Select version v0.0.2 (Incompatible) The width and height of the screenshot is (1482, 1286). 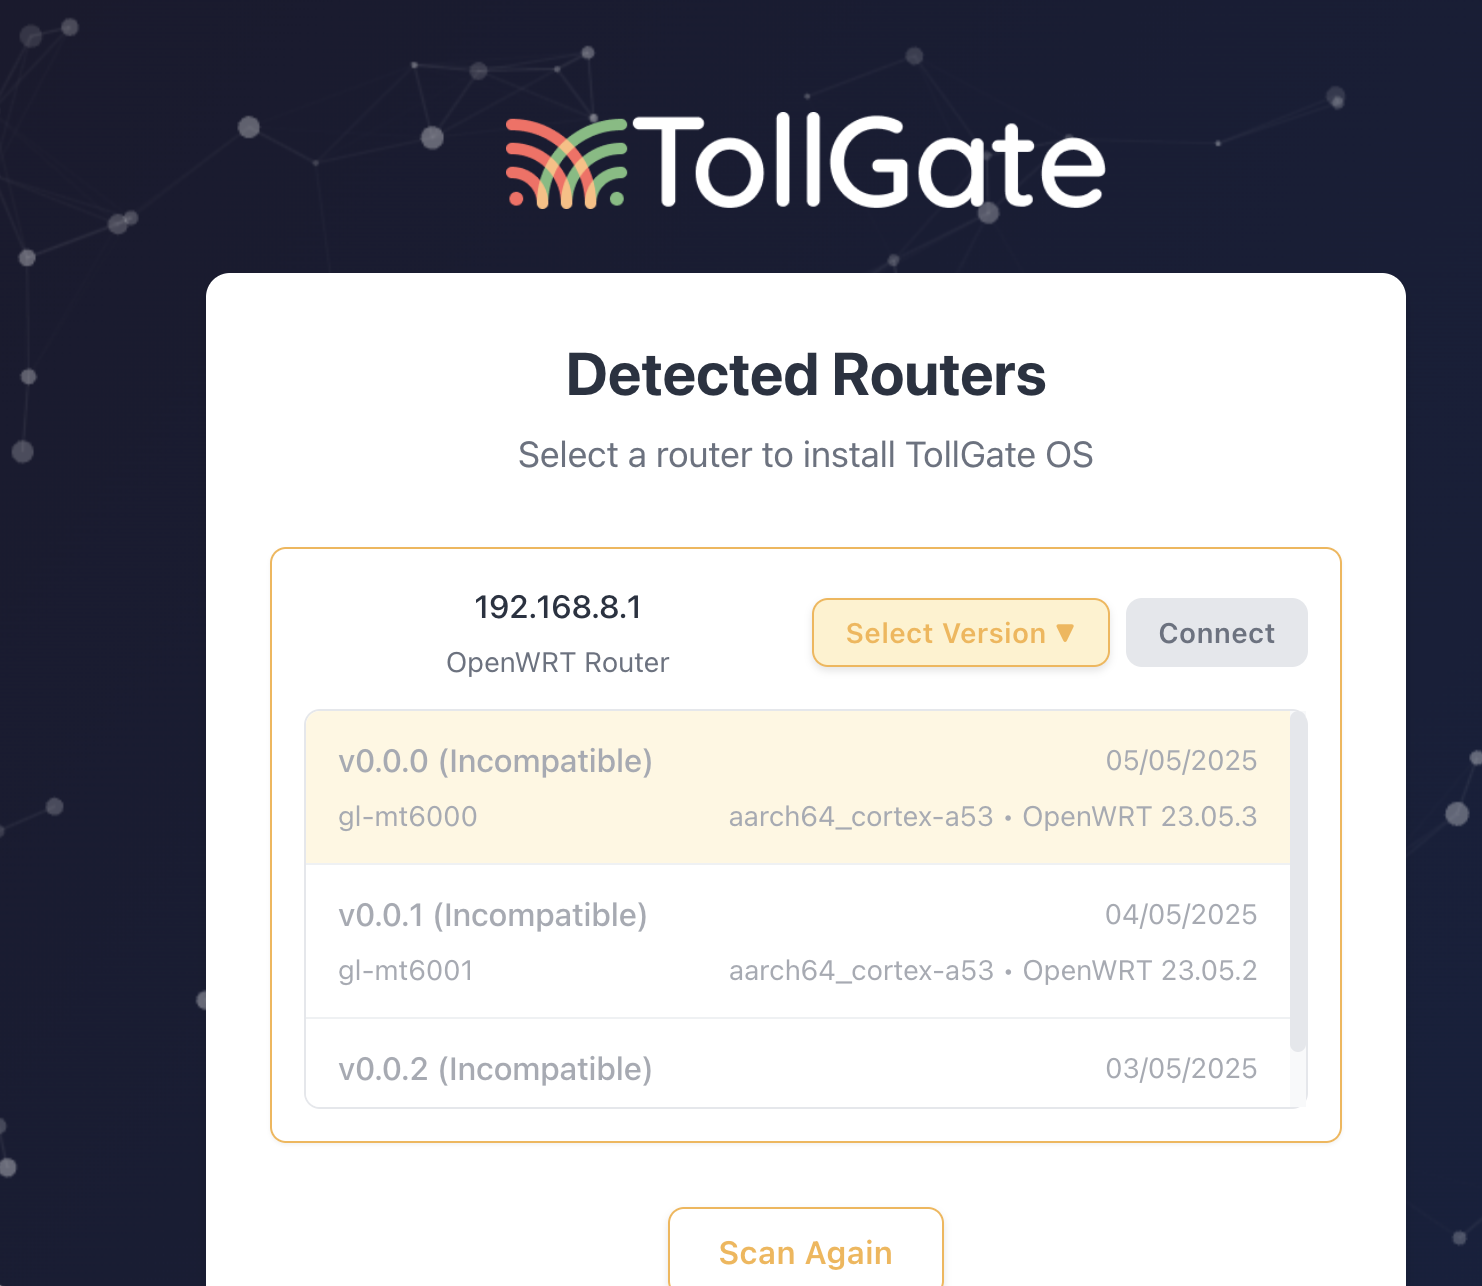pyautogui.click(x=798, y=1064)
